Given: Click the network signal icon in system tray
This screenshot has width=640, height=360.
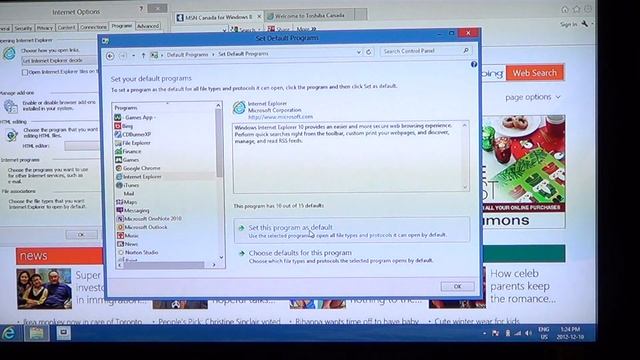Looking at the screenshot, I should pos(518,333).
